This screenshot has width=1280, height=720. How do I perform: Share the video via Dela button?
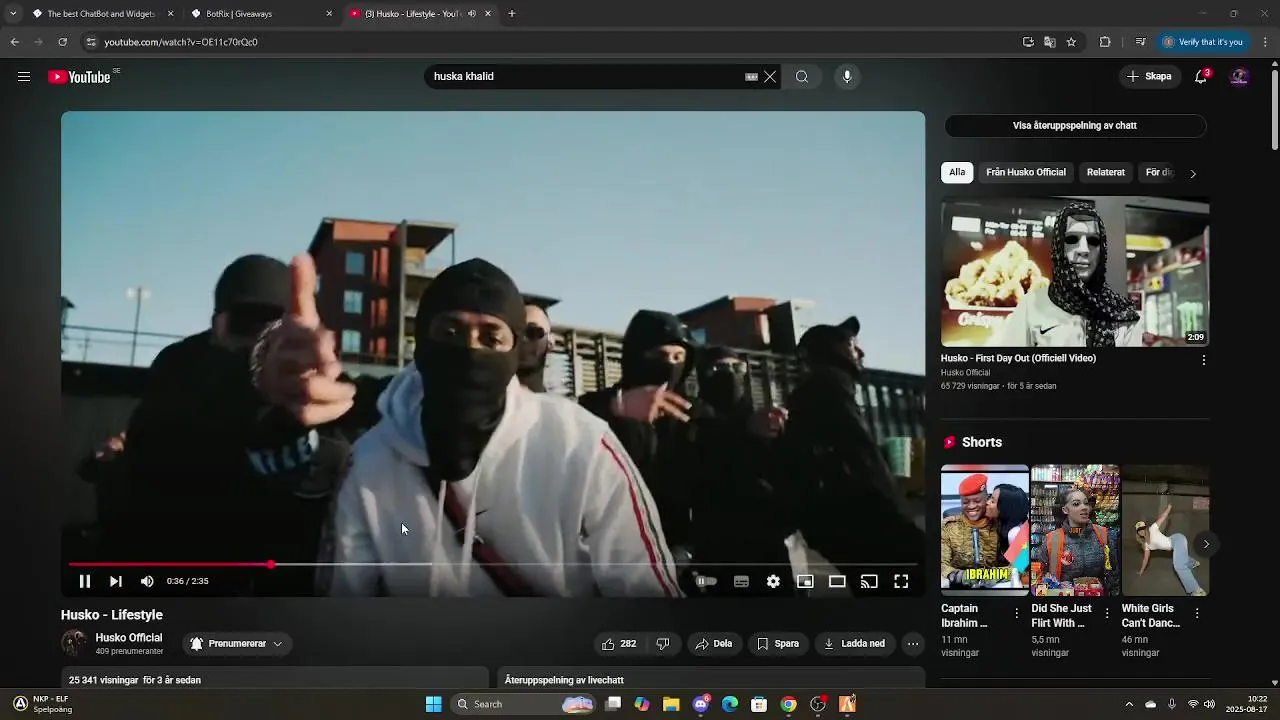[x=714, y=644]
